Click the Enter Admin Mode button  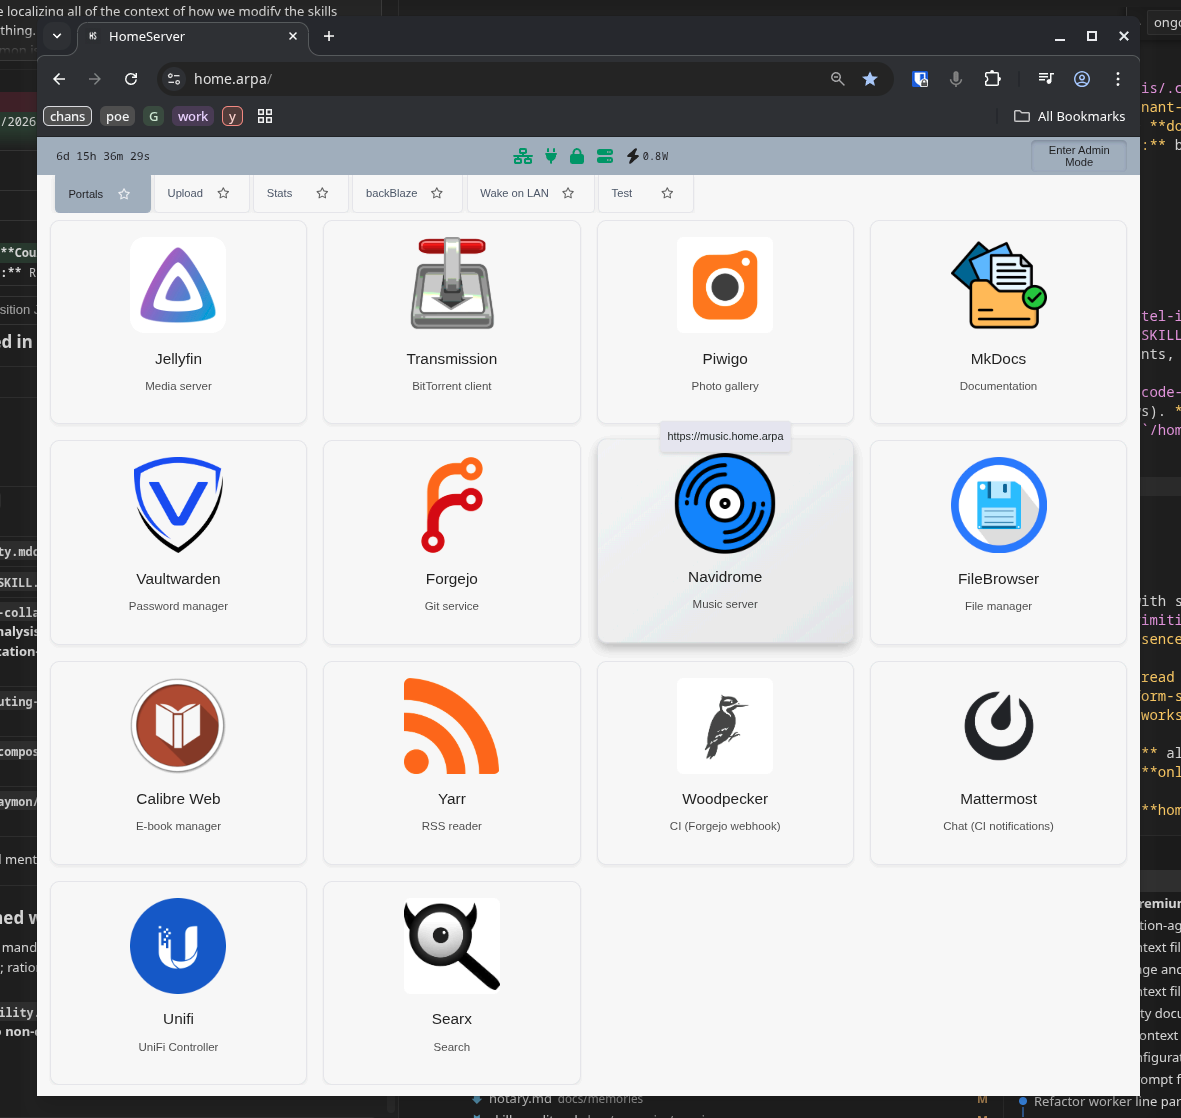click(x=1079, y=156)
